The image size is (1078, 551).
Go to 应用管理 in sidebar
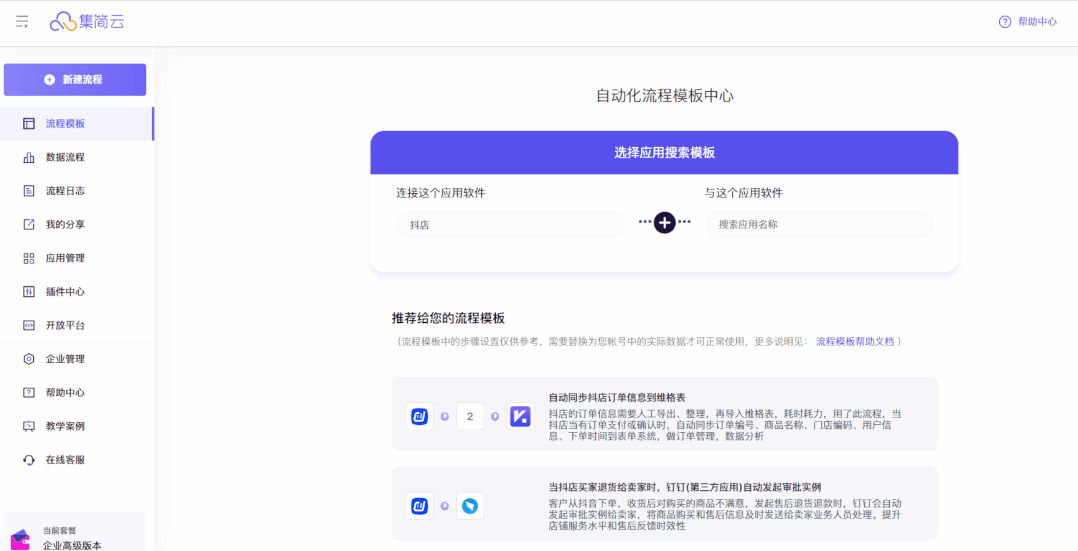tap(65, 258)
